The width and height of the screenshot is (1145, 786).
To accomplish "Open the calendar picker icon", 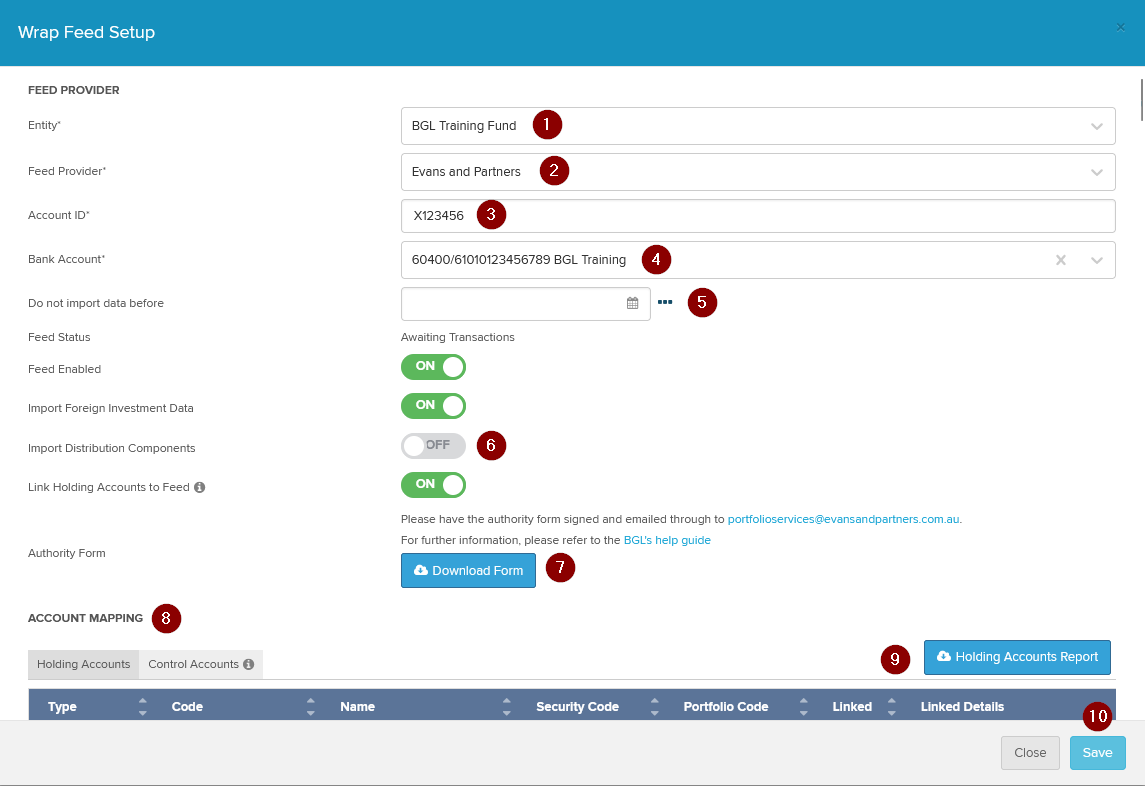I will 632,303.
